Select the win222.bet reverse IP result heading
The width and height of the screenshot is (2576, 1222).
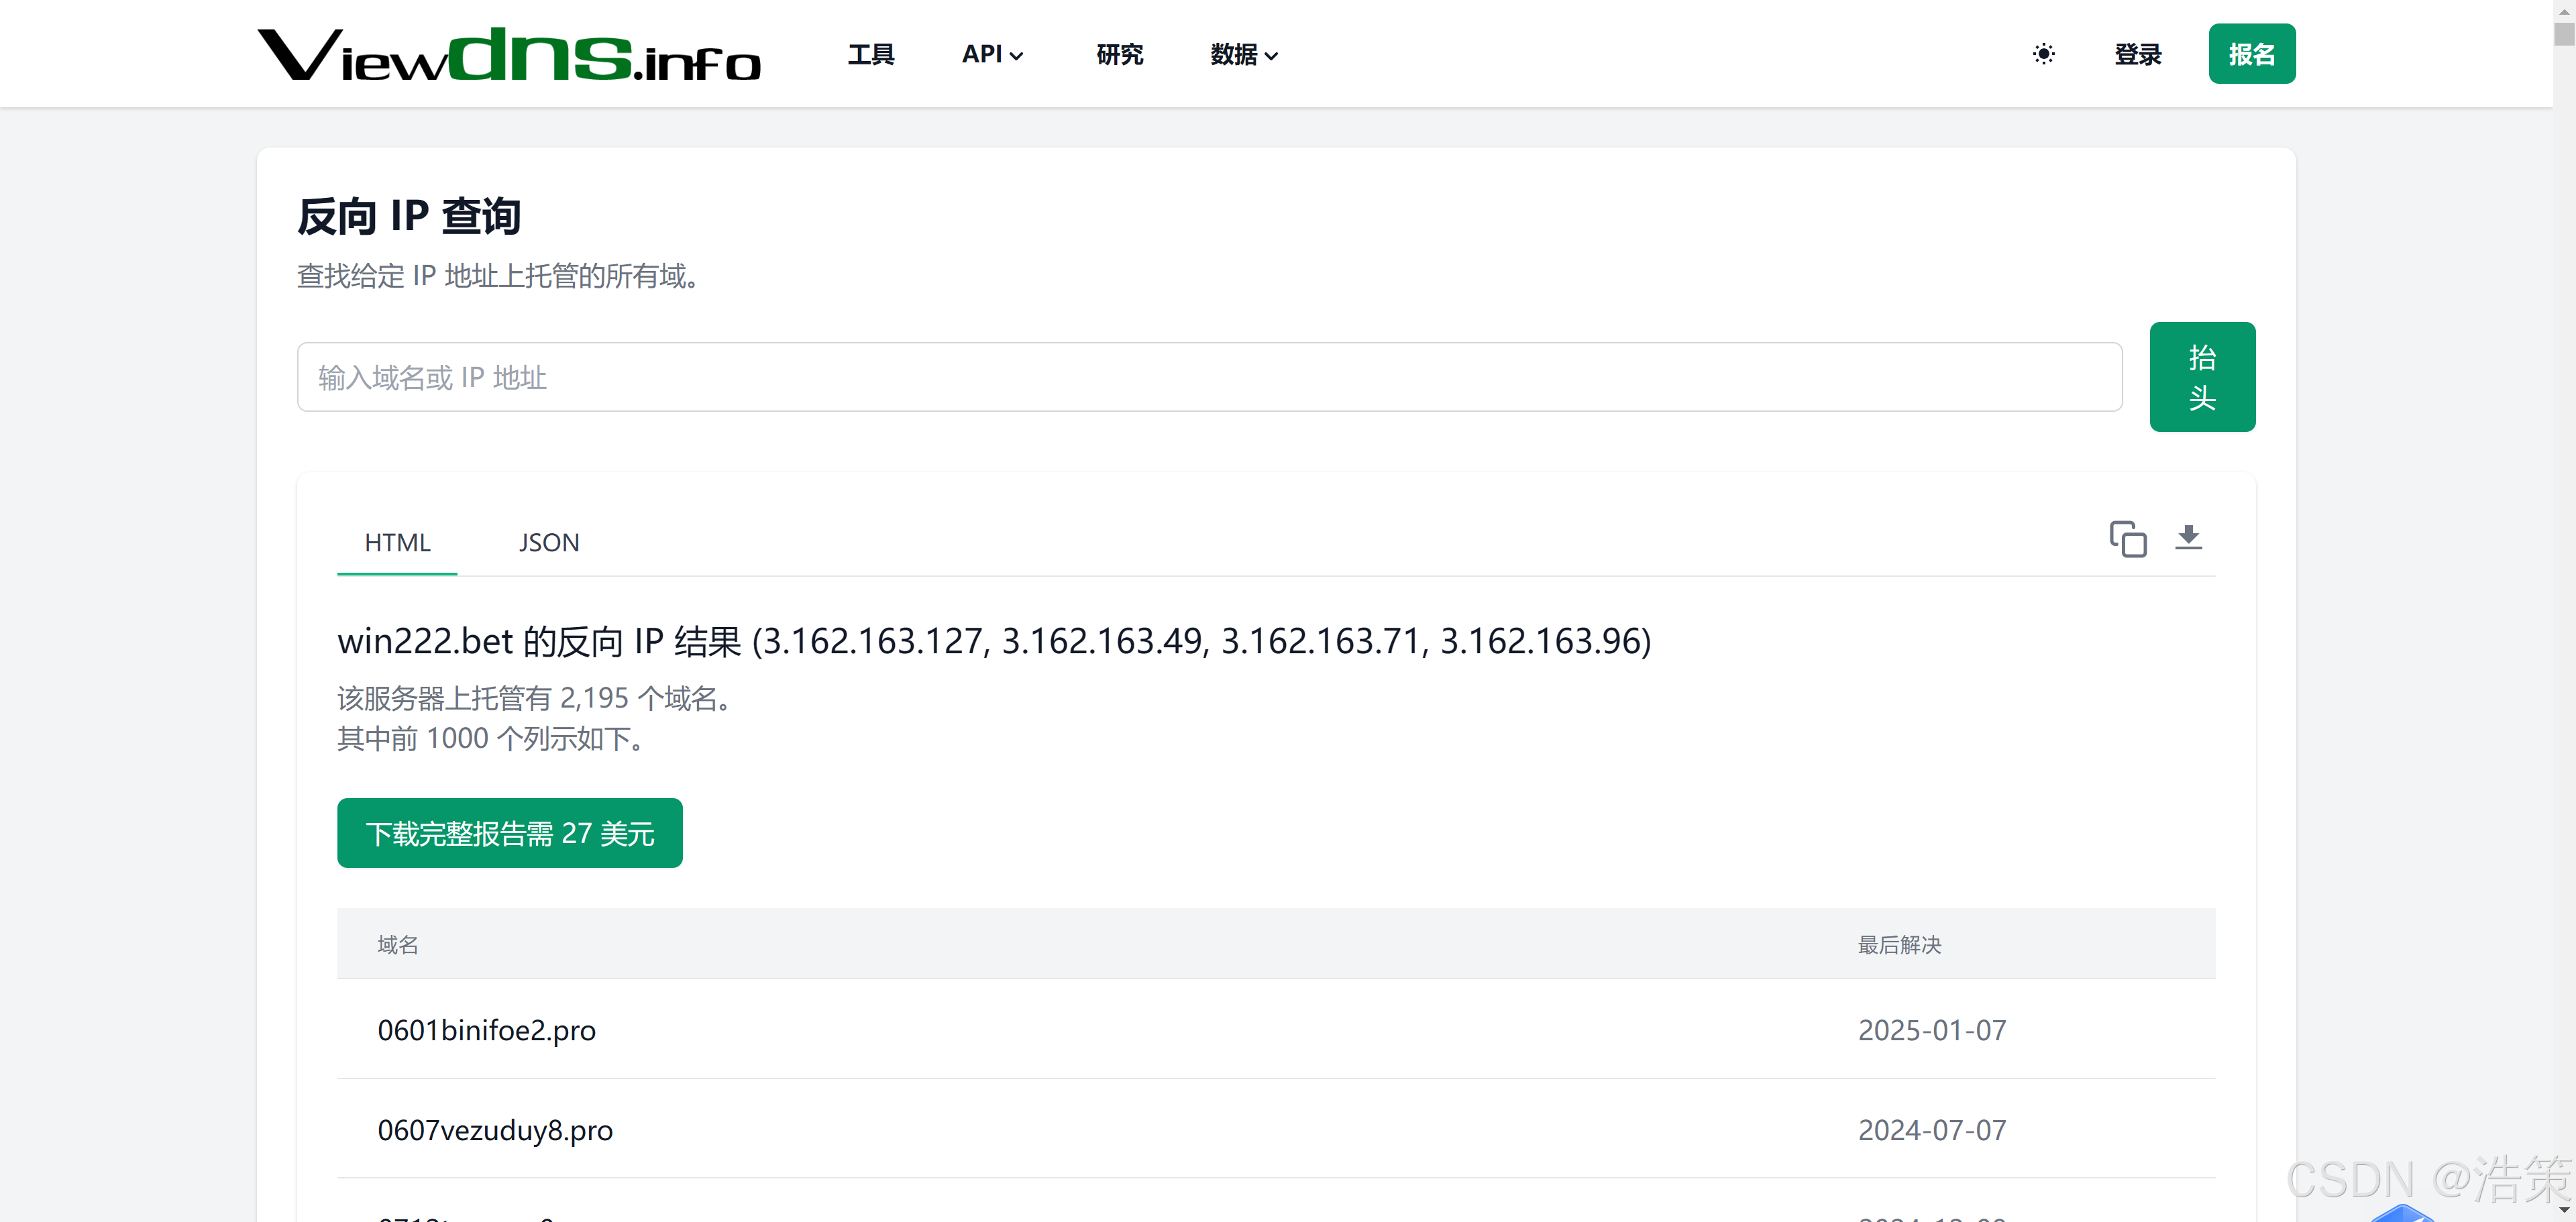pos(994,641)
